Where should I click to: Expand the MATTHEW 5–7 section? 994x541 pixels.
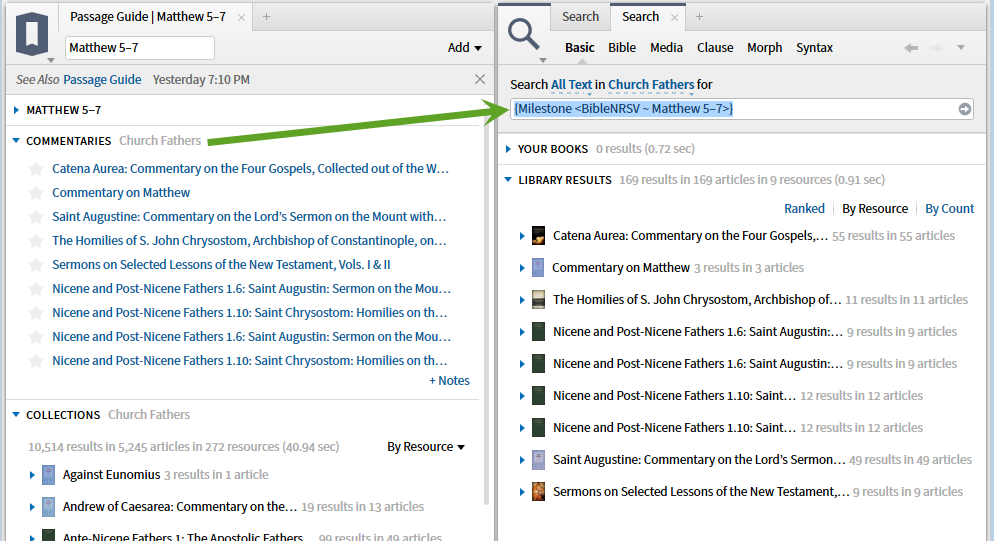16,110
